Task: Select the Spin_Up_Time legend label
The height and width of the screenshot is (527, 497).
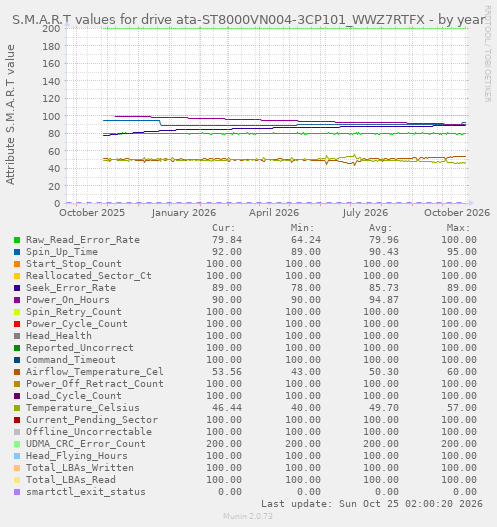Action: tap(62, 252)
